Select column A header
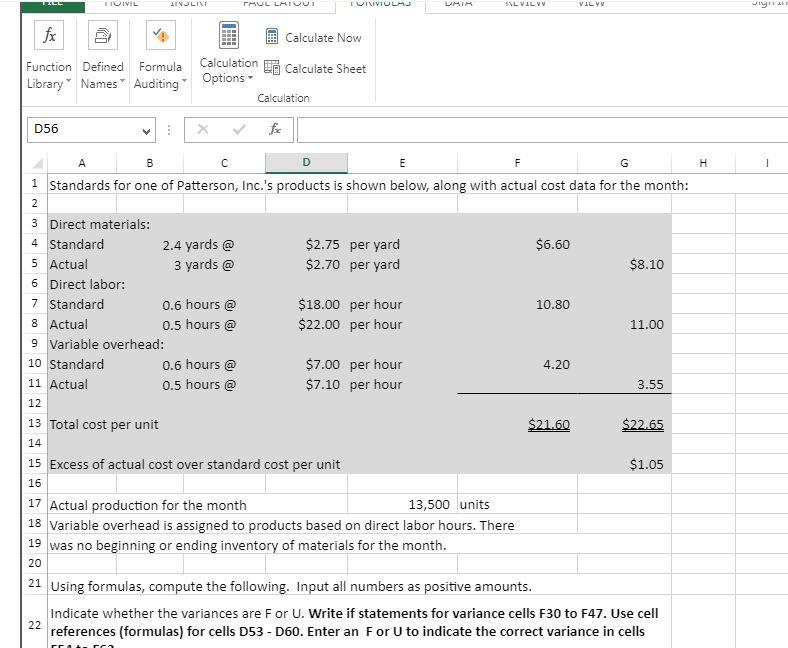Viewport: 788px width, 648px height. click(82, 163)
